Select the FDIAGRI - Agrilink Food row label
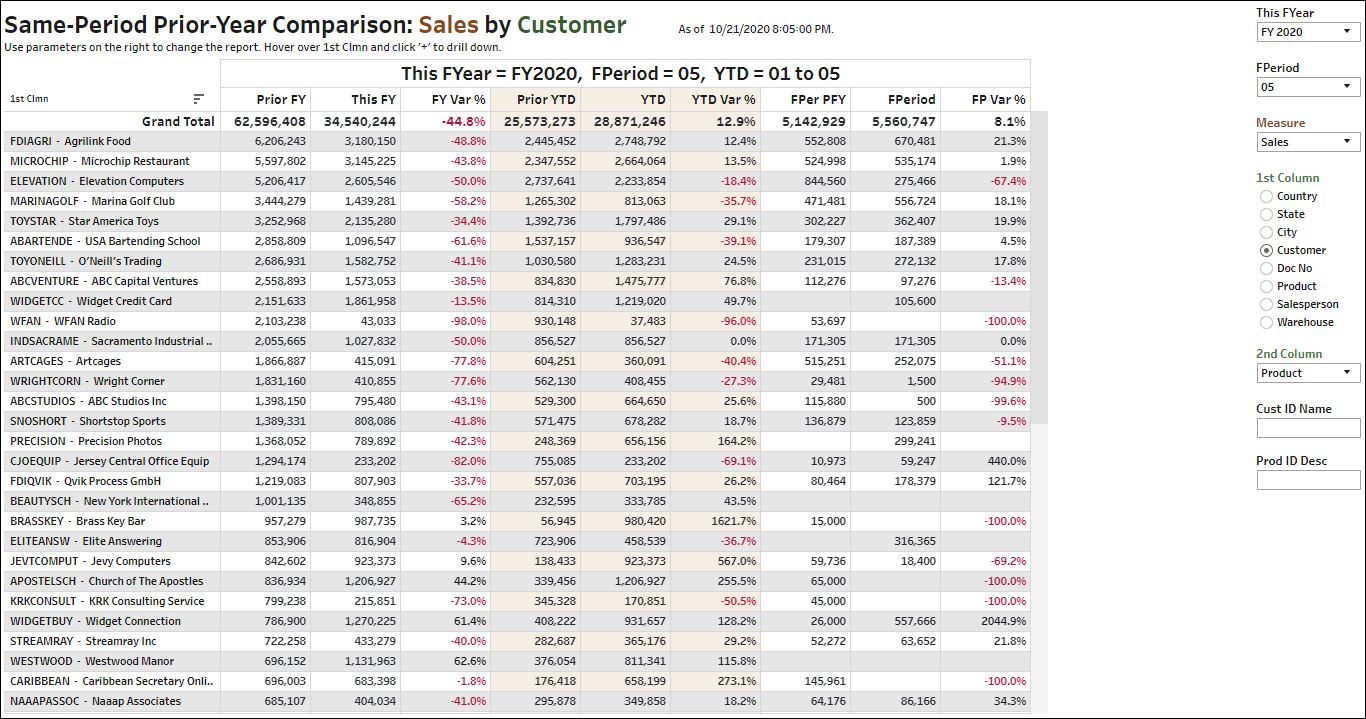This screenshot has width=1366, height=719. click(70, 141)
